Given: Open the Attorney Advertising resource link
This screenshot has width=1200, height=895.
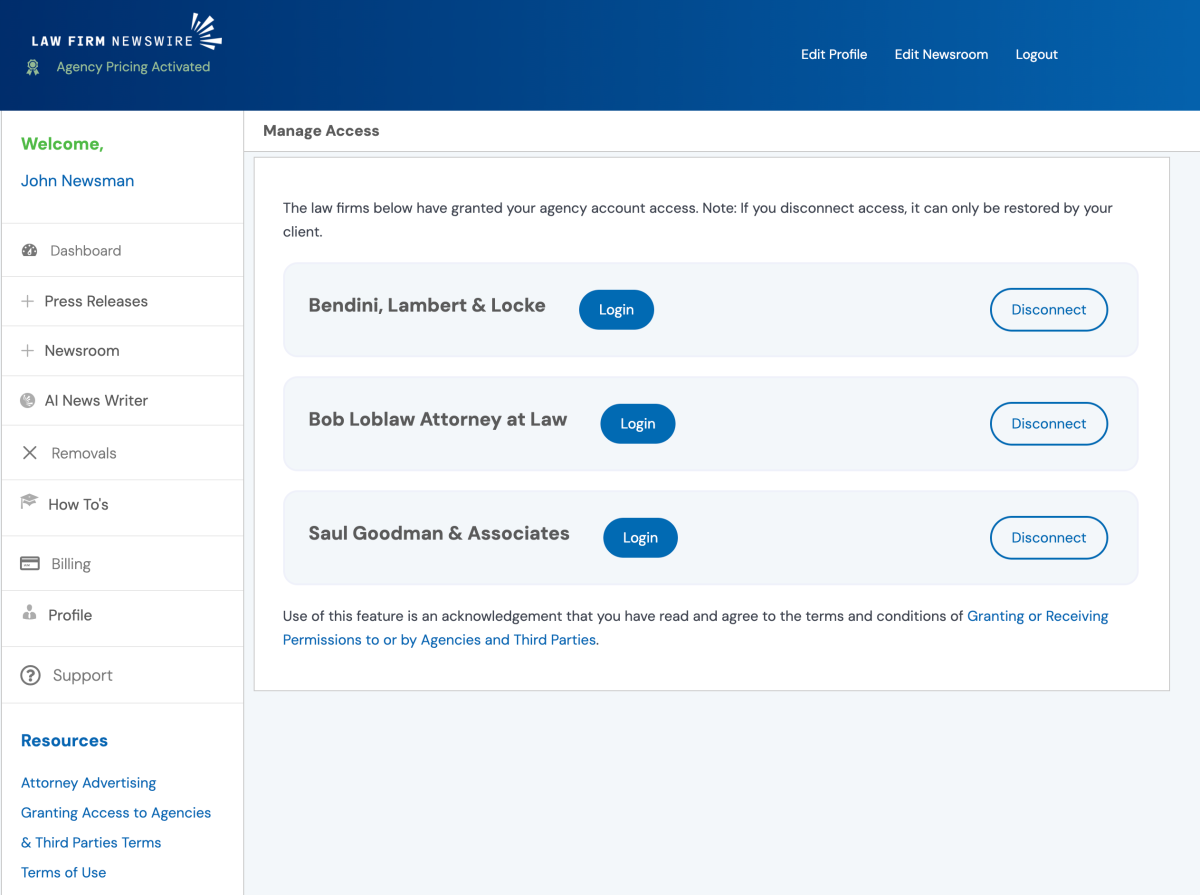Looking at the screenshot, I should 89,783.
